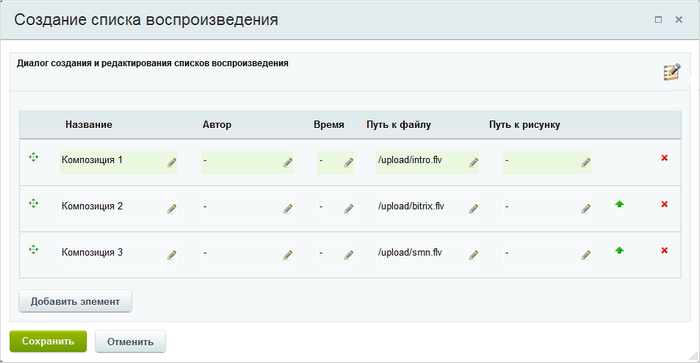Open the notepad icon in dialog header
This screenshot has width=700, height=363.
click(x=672, y=72)
